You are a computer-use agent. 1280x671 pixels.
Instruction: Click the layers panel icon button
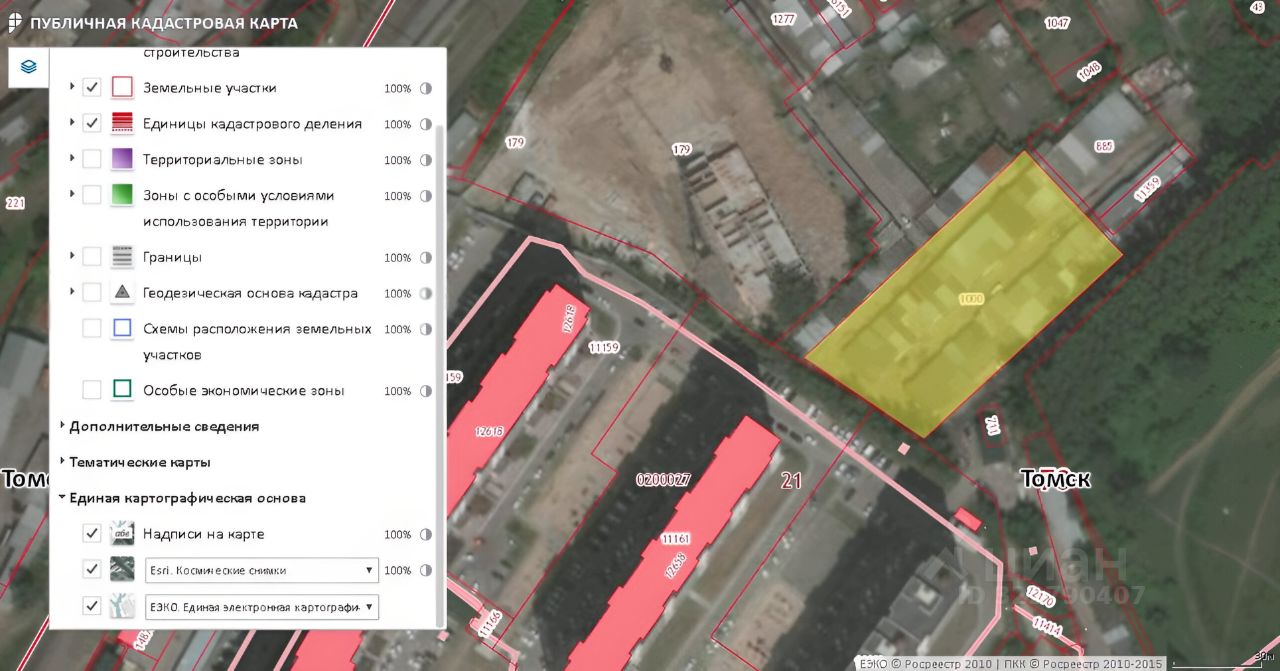point(29,67)
